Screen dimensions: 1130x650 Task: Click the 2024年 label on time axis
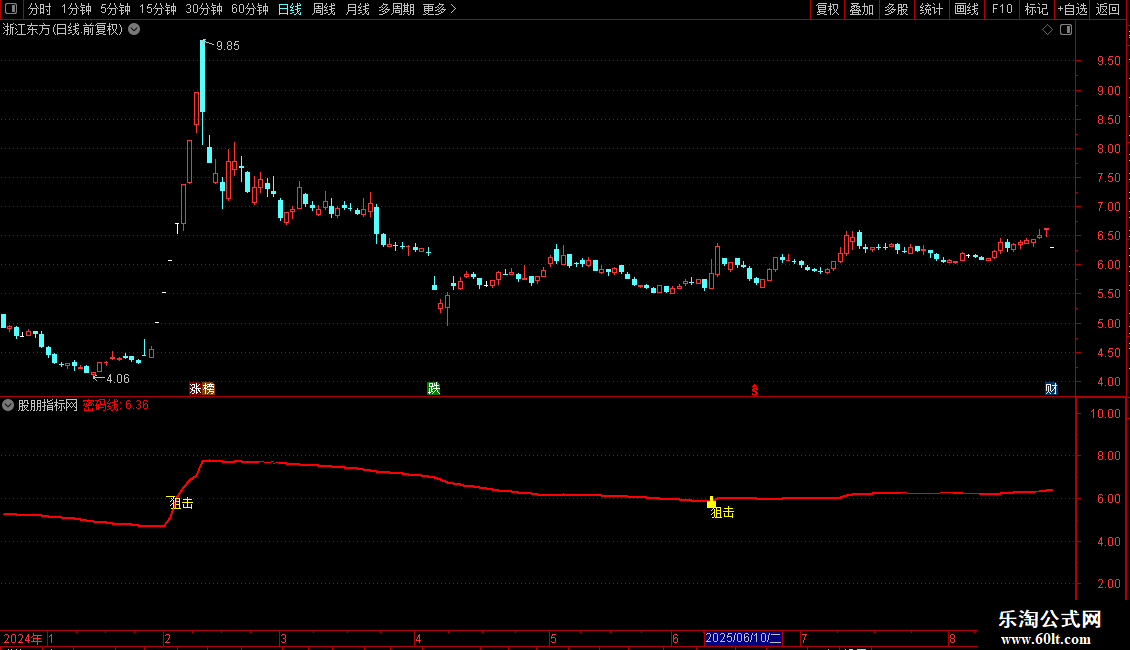point(22,638)
